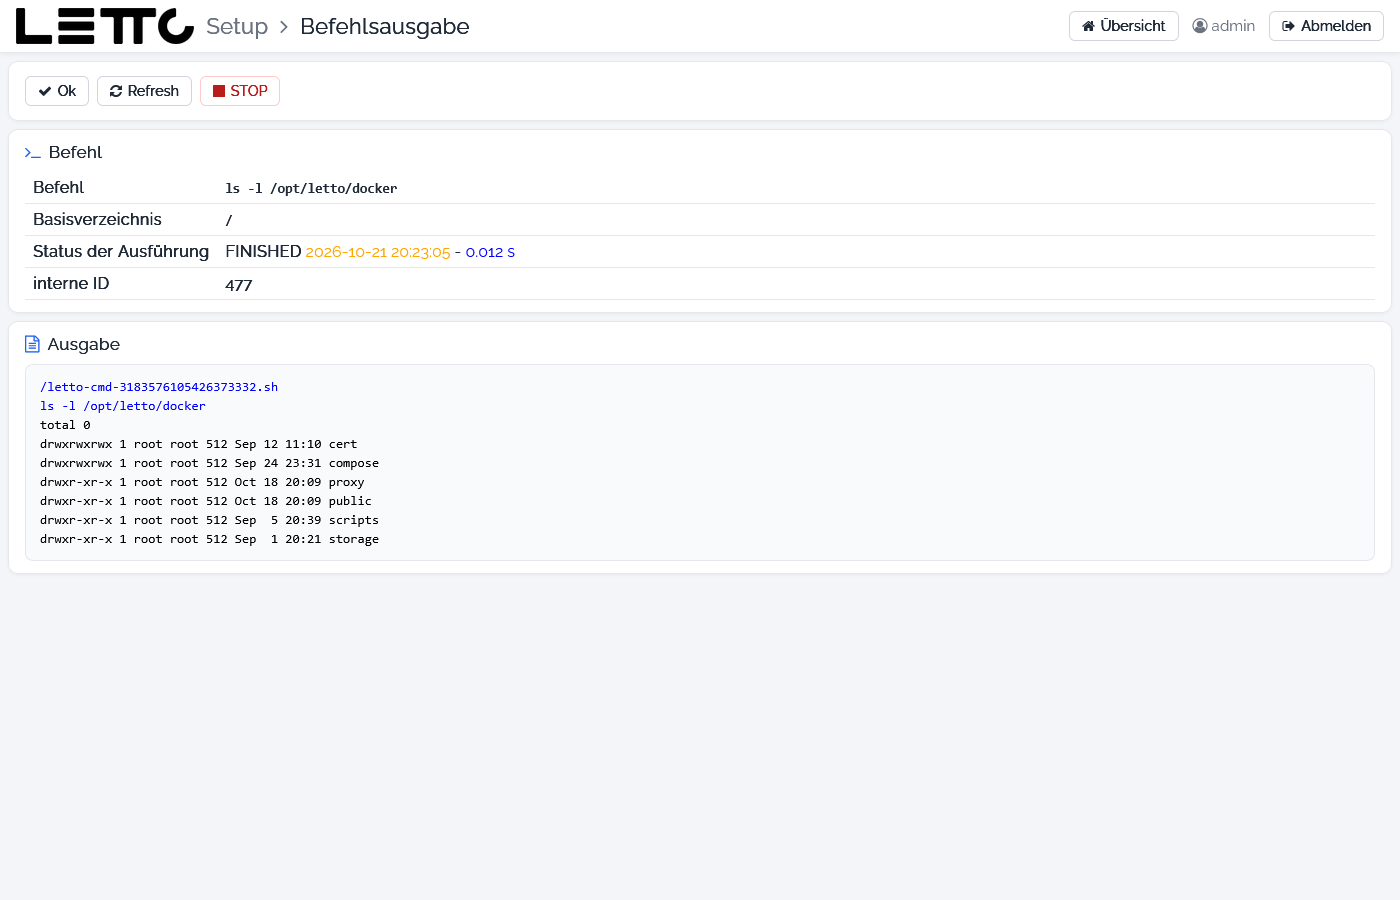The height and width of the screenshot is (900, 1400).
Task: Select the Befehlsausgabe breadcrumb title
Action: point(385,26)
